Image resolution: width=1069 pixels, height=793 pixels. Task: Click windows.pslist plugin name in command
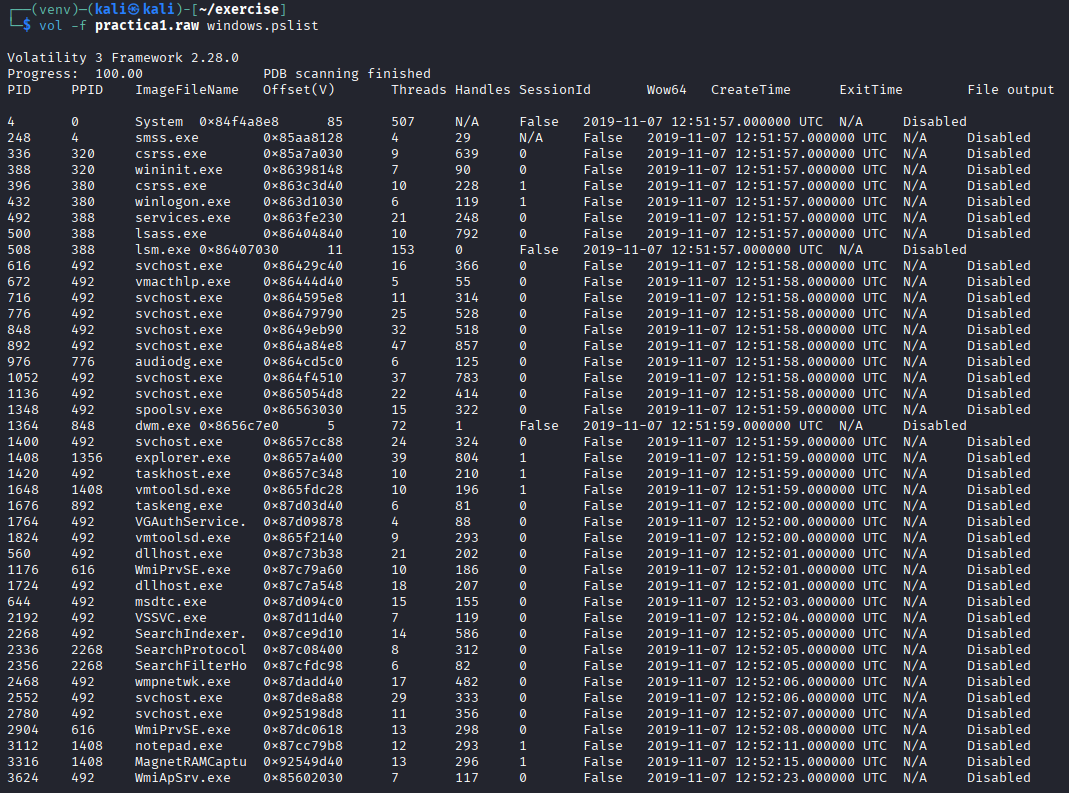[x=263, y=25]
